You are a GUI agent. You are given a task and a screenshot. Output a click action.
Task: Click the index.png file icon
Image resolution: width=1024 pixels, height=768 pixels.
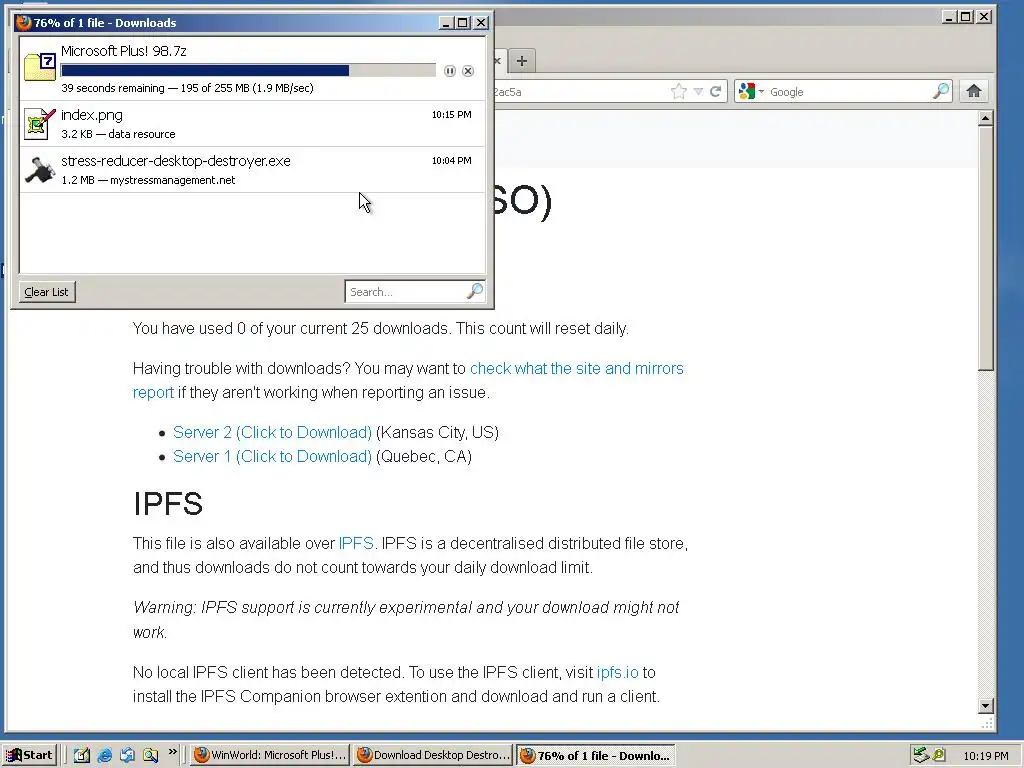pyautogui.click(x=39, y=124)
